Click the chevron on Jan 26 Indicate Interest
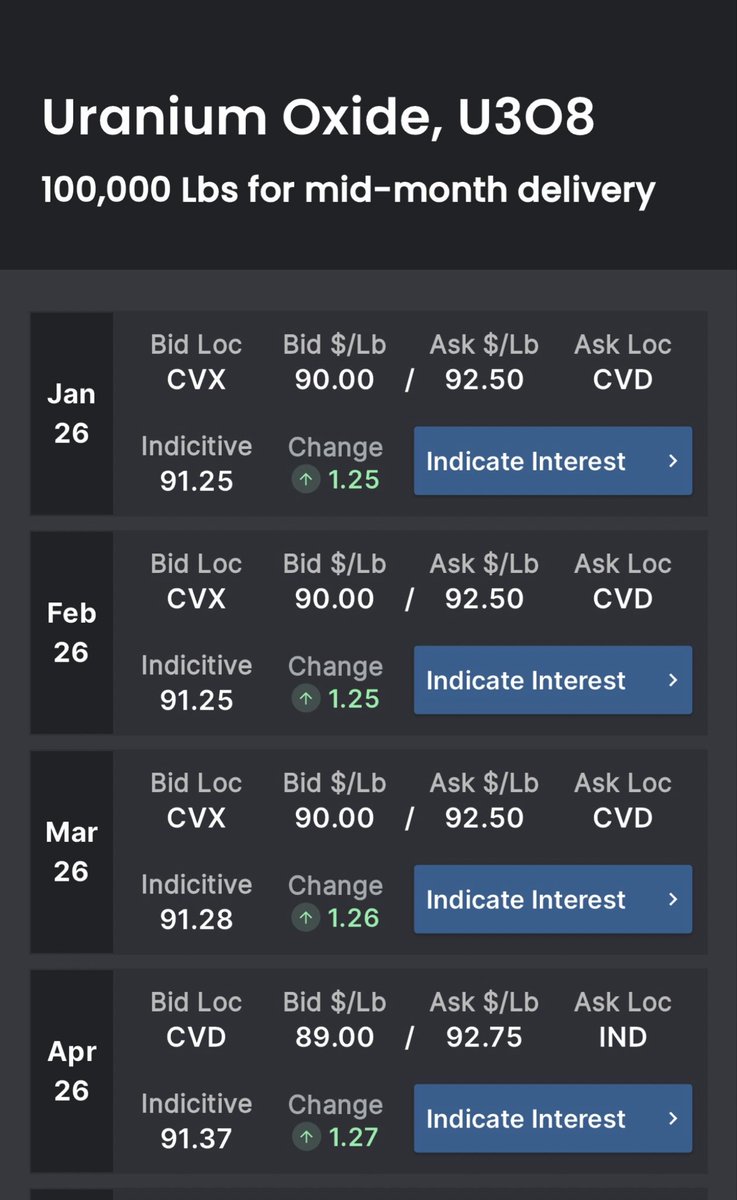737x1200 pixels. [673, 461]
